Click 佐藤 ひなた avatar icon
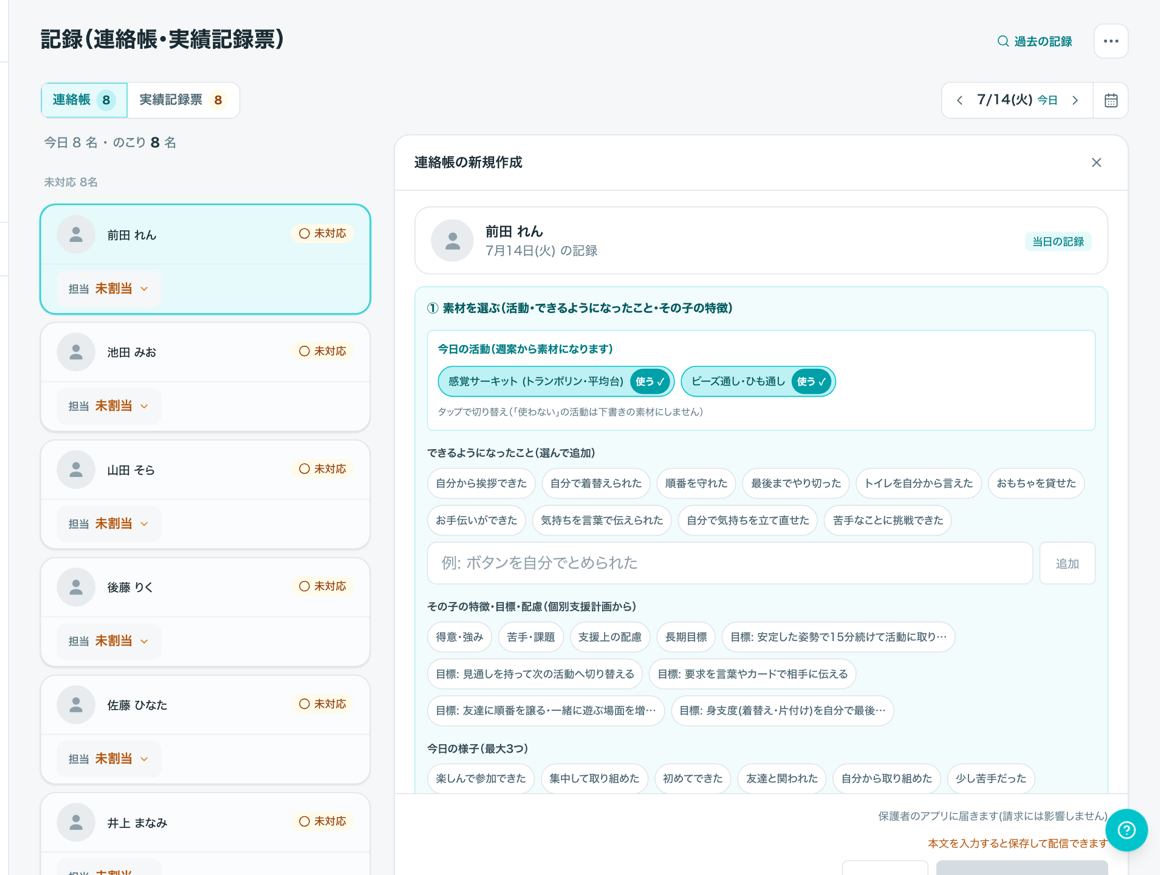Image resolution: width=1160 pixels, height=875 pixels. click(76, 705)
